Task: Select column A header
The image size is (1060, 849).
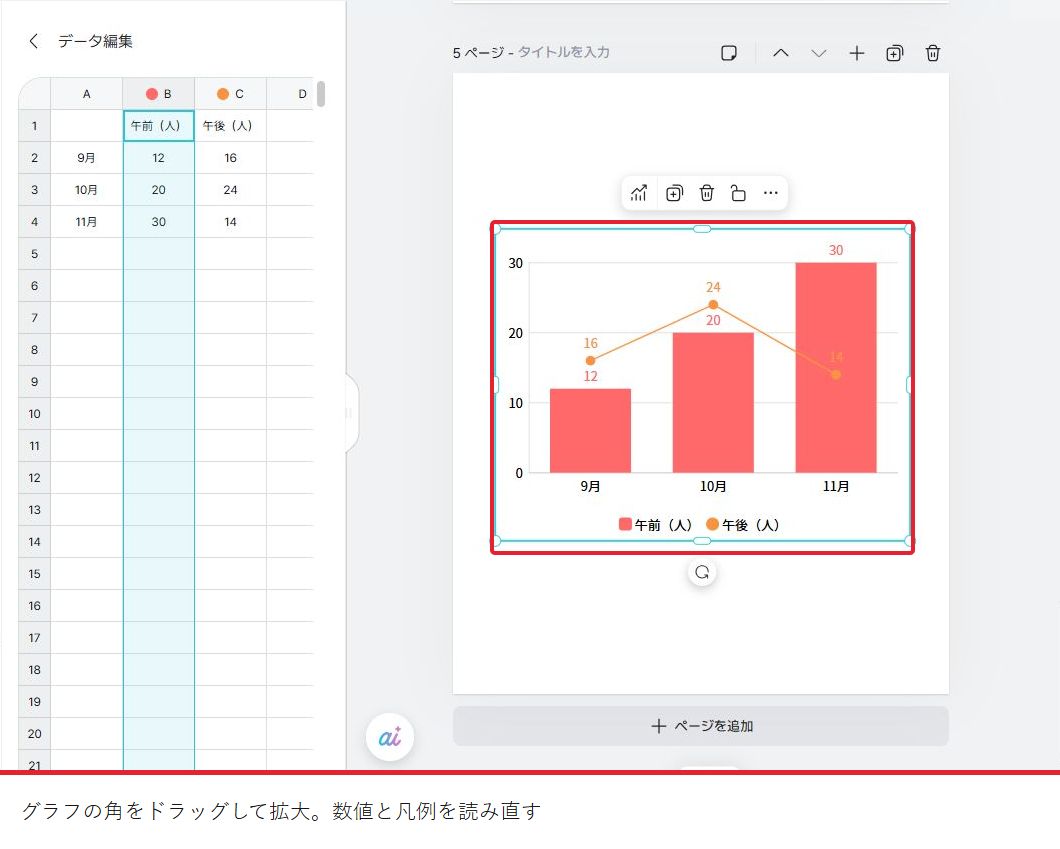Action: 87,94
